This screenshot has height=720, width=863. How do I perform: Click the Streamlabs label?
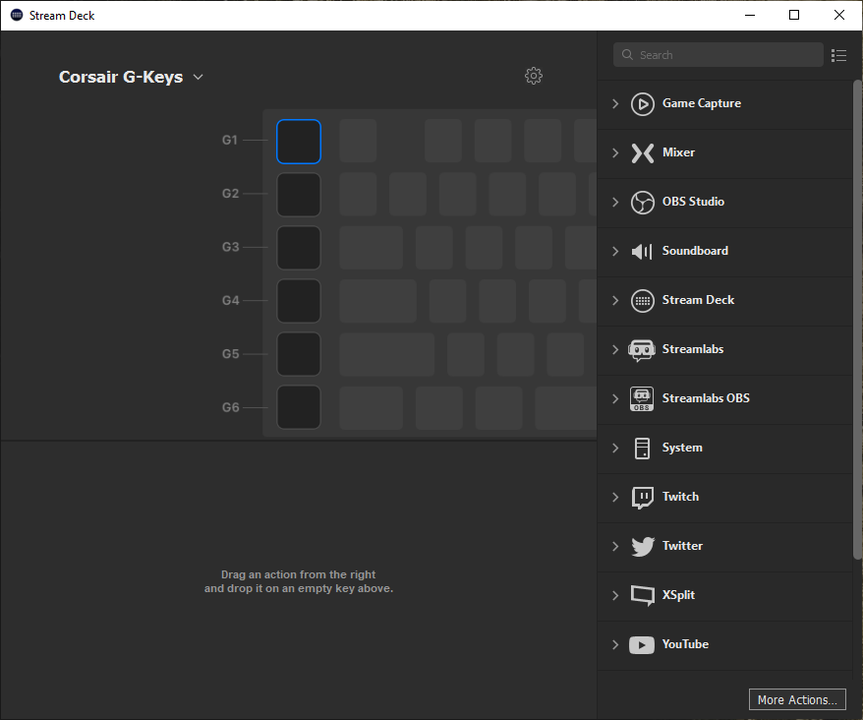(x=692, y=349)
